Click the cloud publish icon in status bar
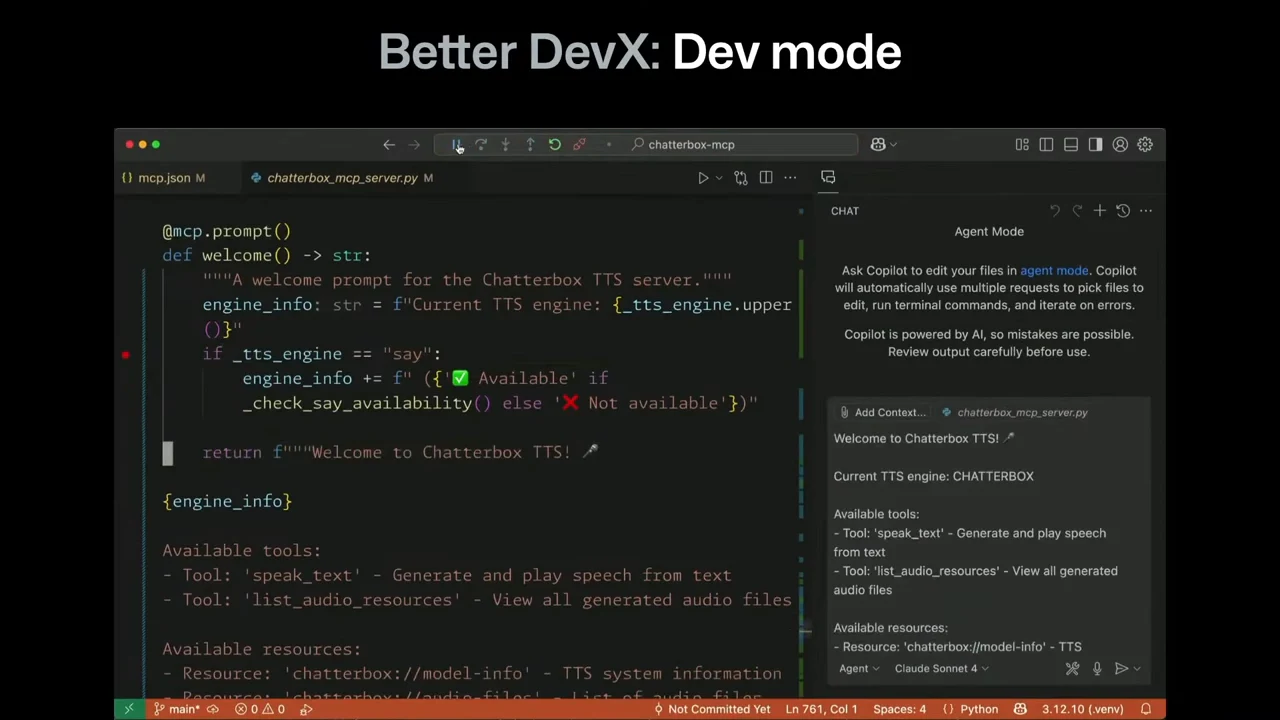 pyautogui.click(x=212, y=709)
